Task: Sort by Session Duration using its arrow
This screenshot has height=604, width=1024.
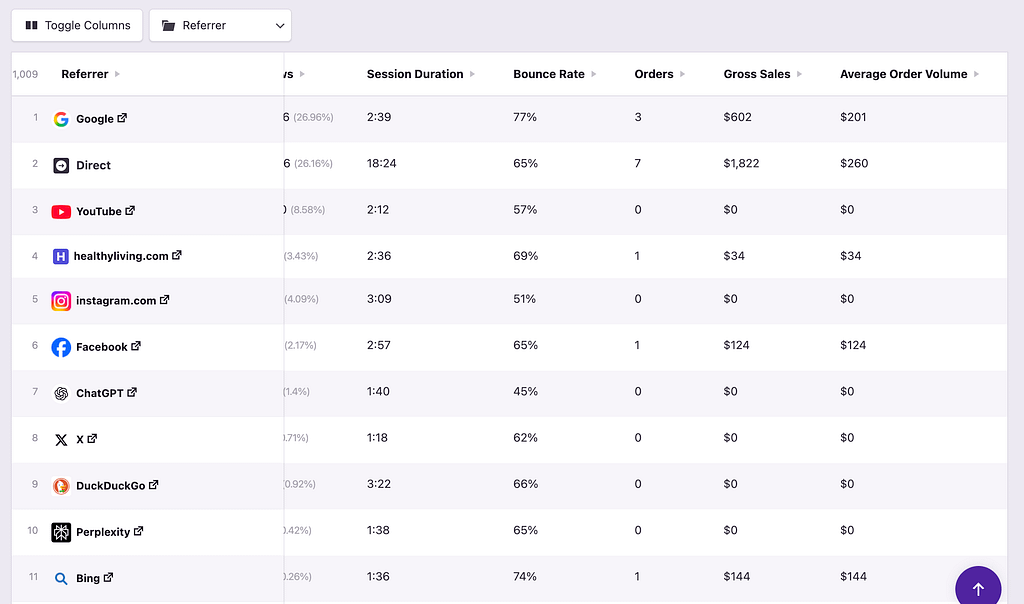Action: (x=473, y=74)
